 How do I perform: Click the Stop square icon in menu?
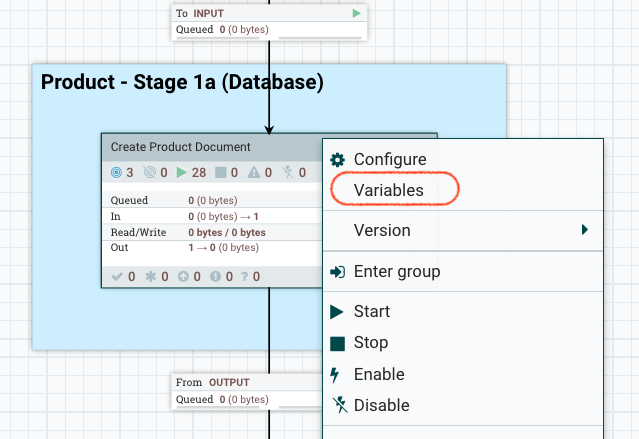click(x=338, y=343)
